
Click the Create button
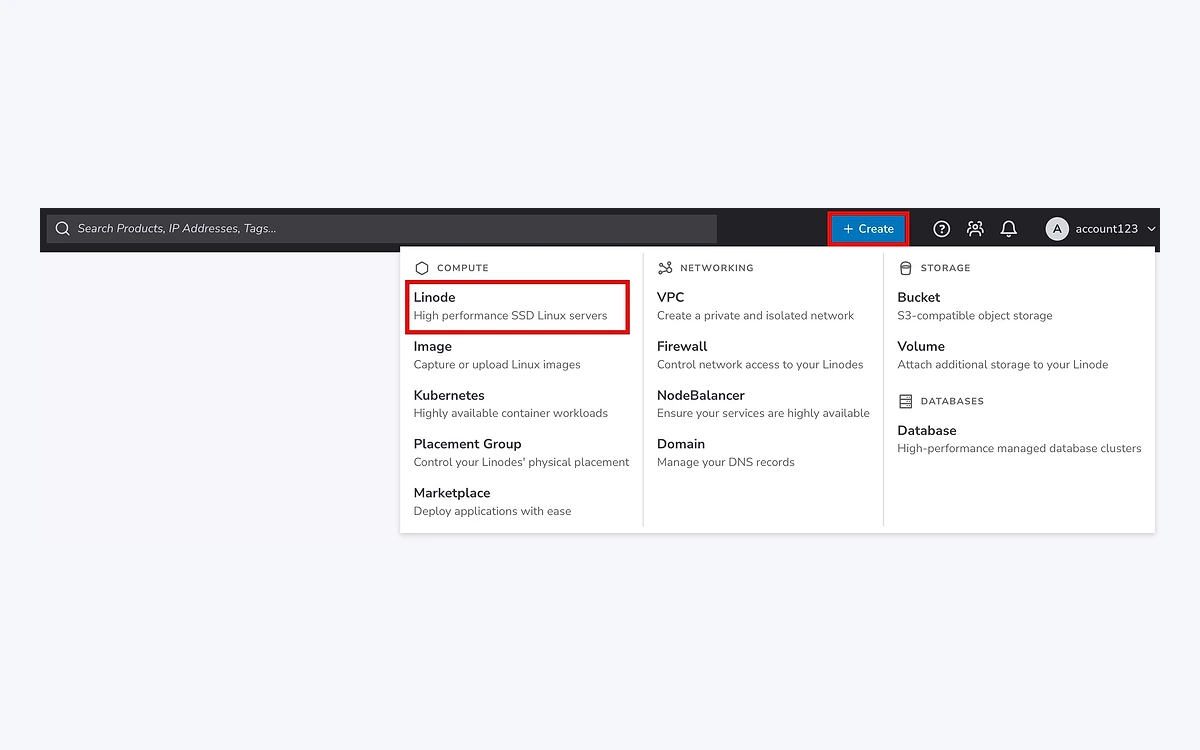point(868,229)
